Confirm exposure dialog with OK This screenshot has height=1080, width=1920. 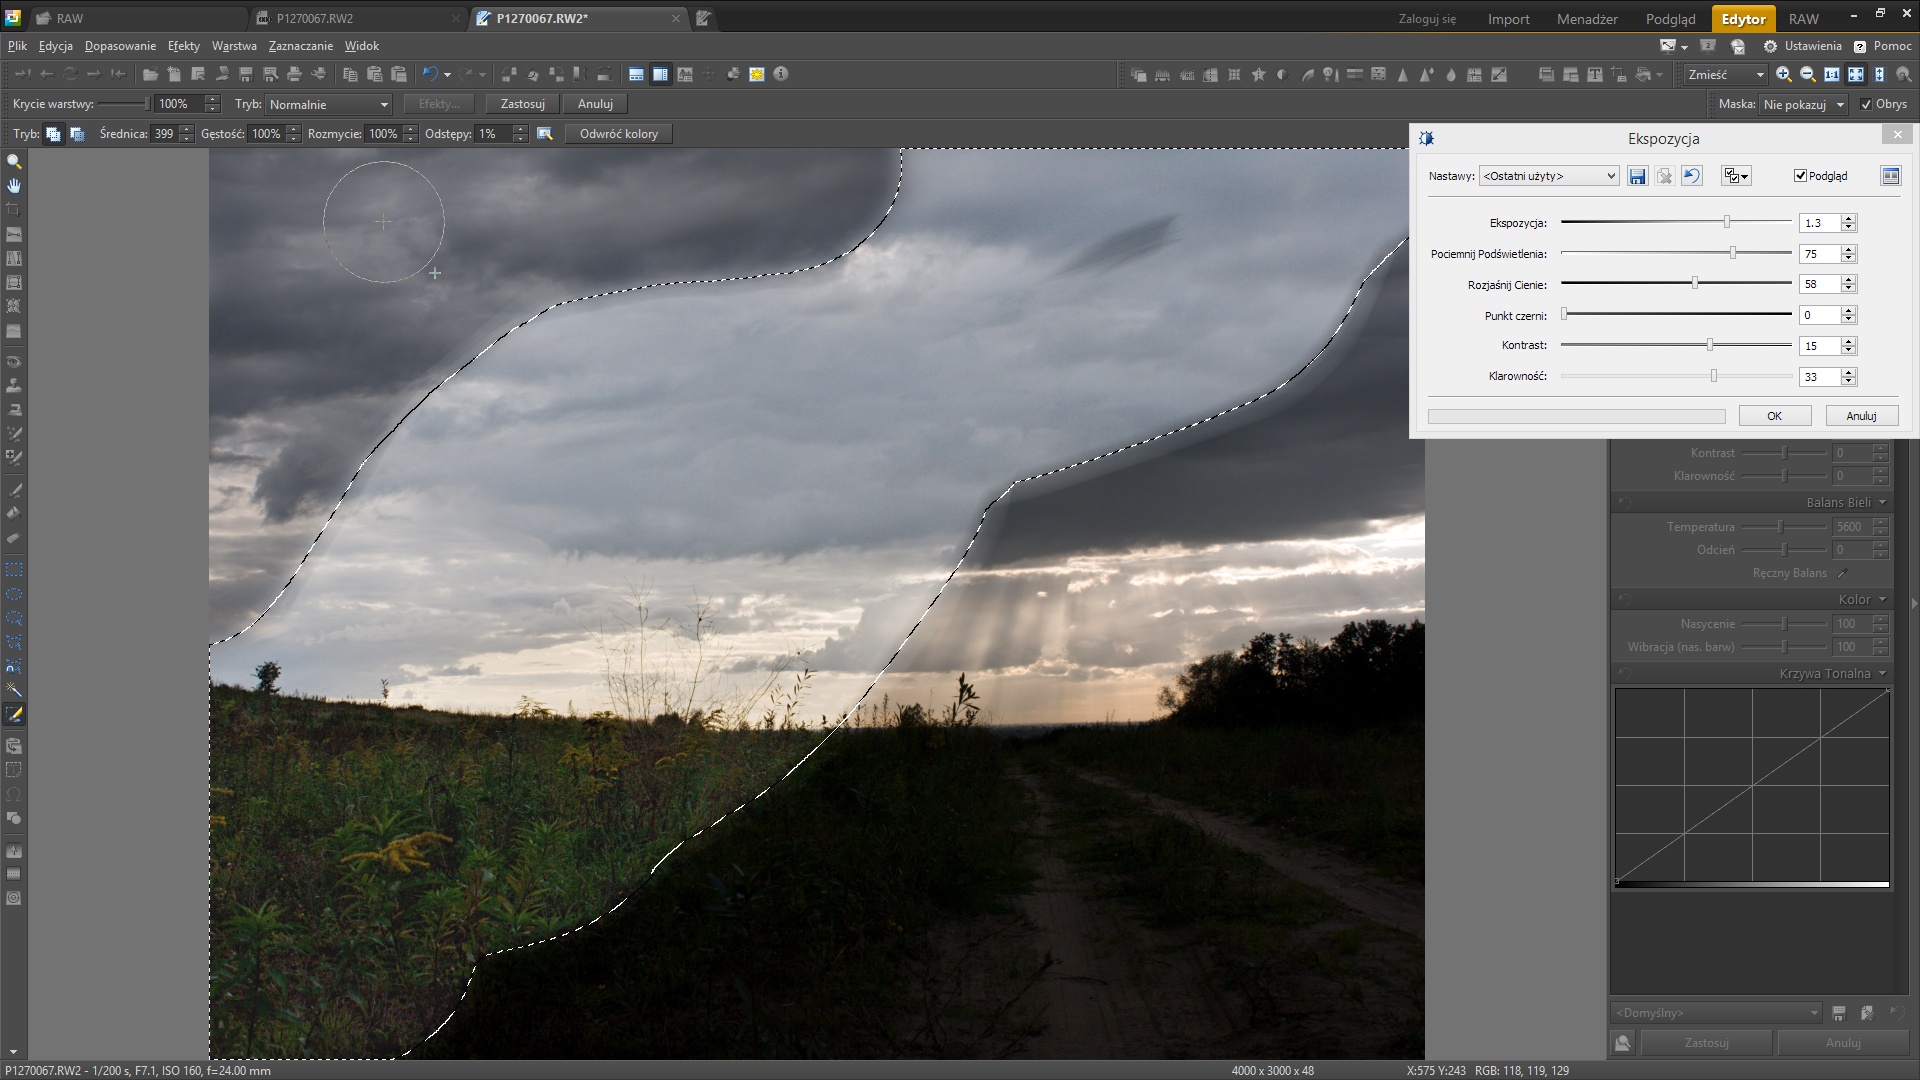[1774, 416]
